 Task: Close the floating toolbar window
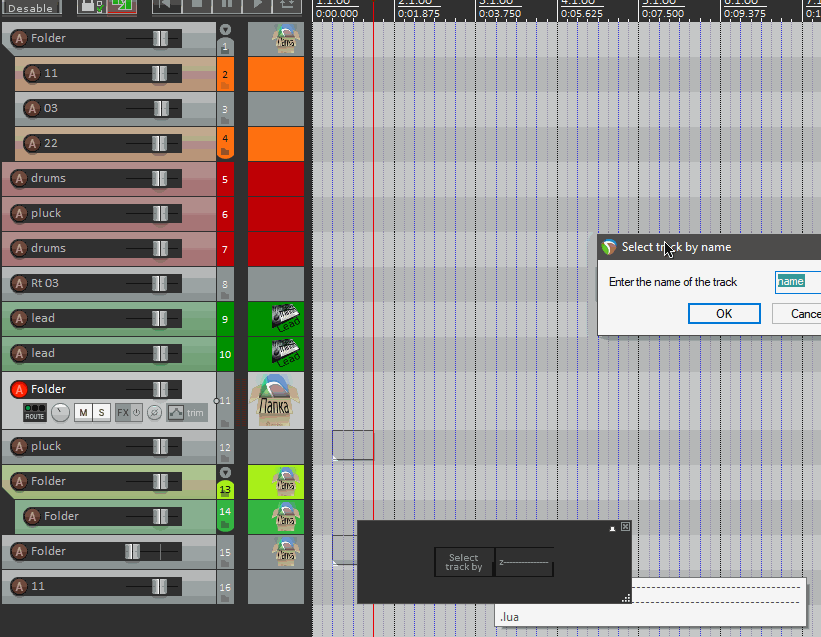(x=626, y=527)
